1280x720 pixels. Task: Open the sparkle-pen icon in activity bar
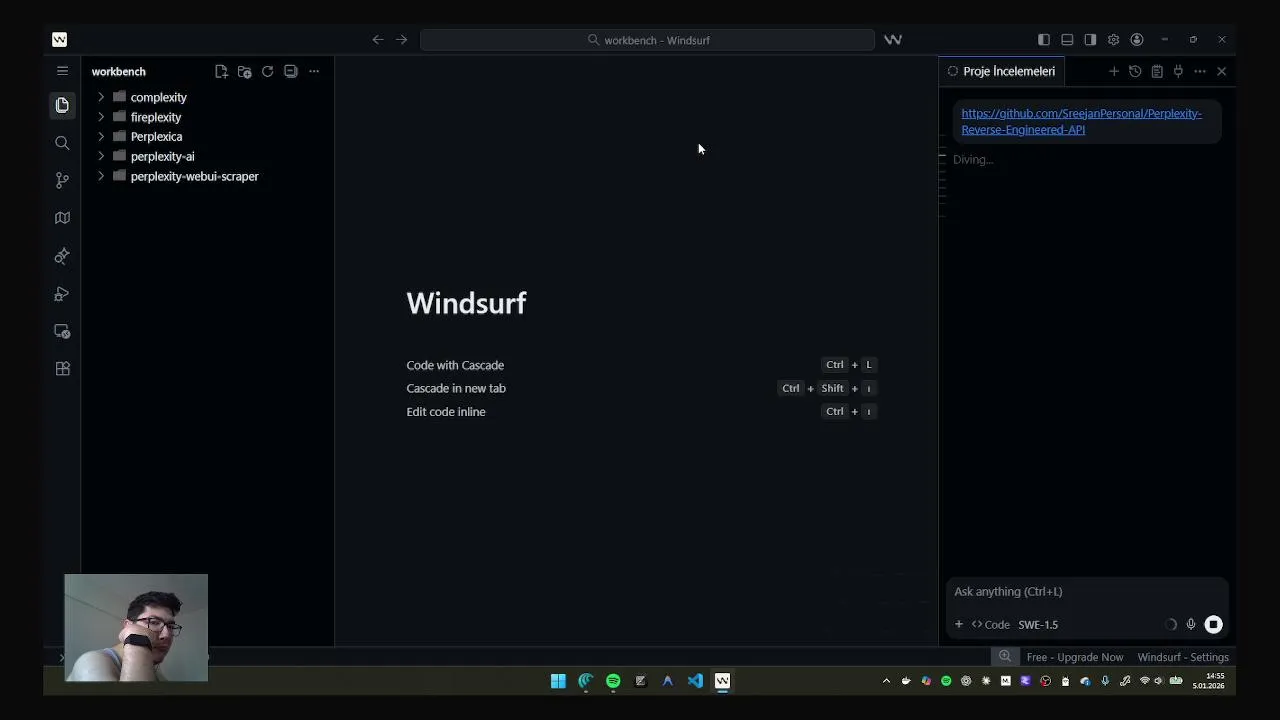click(62, 256)
